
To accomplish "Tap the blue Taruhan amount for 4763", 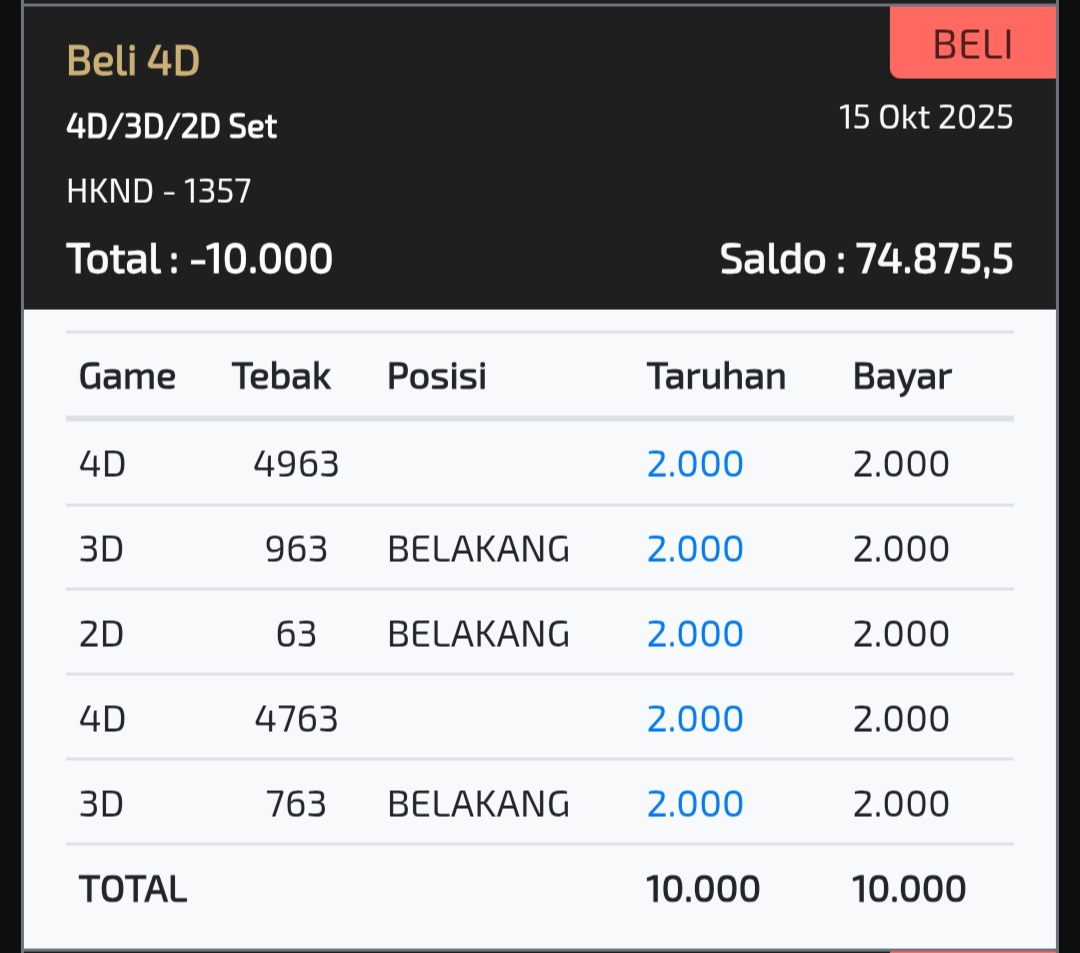I will pos(695,719).
